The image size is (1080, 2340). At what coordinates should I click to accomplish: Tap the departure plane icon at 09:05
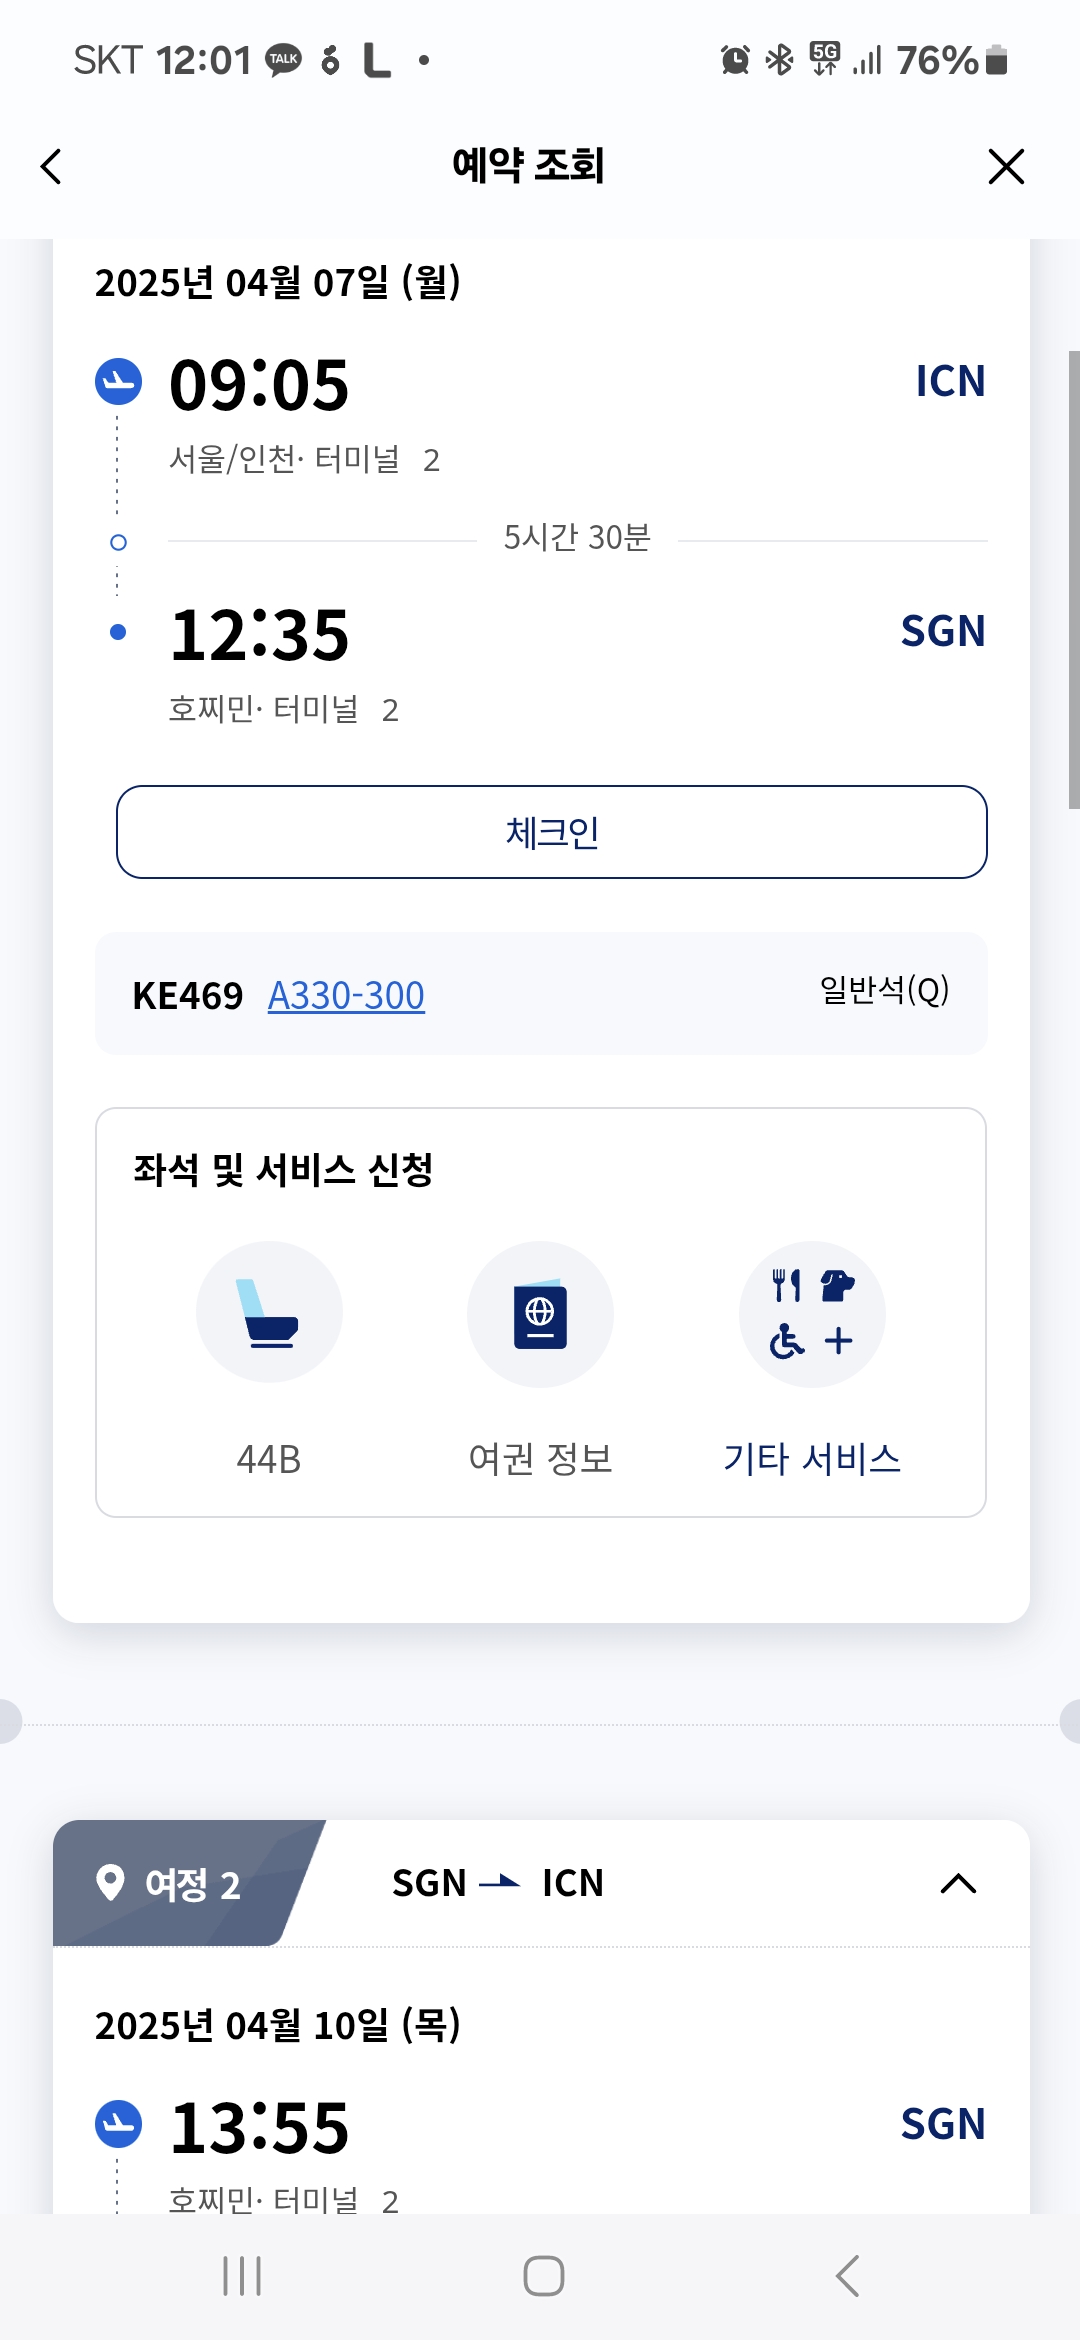(118, 381)
